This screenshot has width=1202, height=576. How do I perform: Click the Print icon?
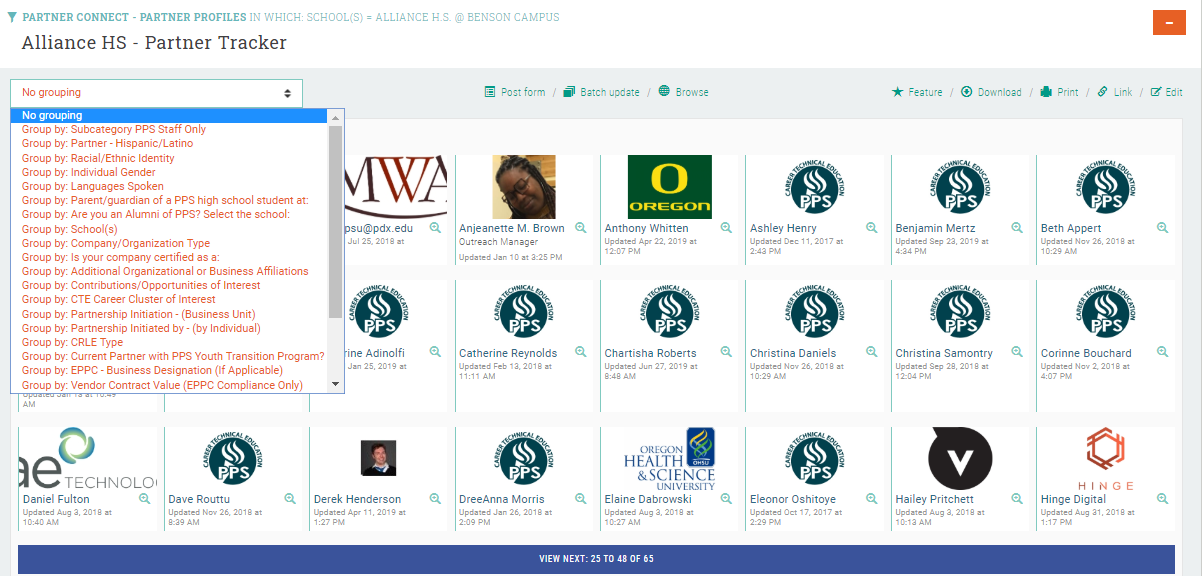coord(1046,92)
